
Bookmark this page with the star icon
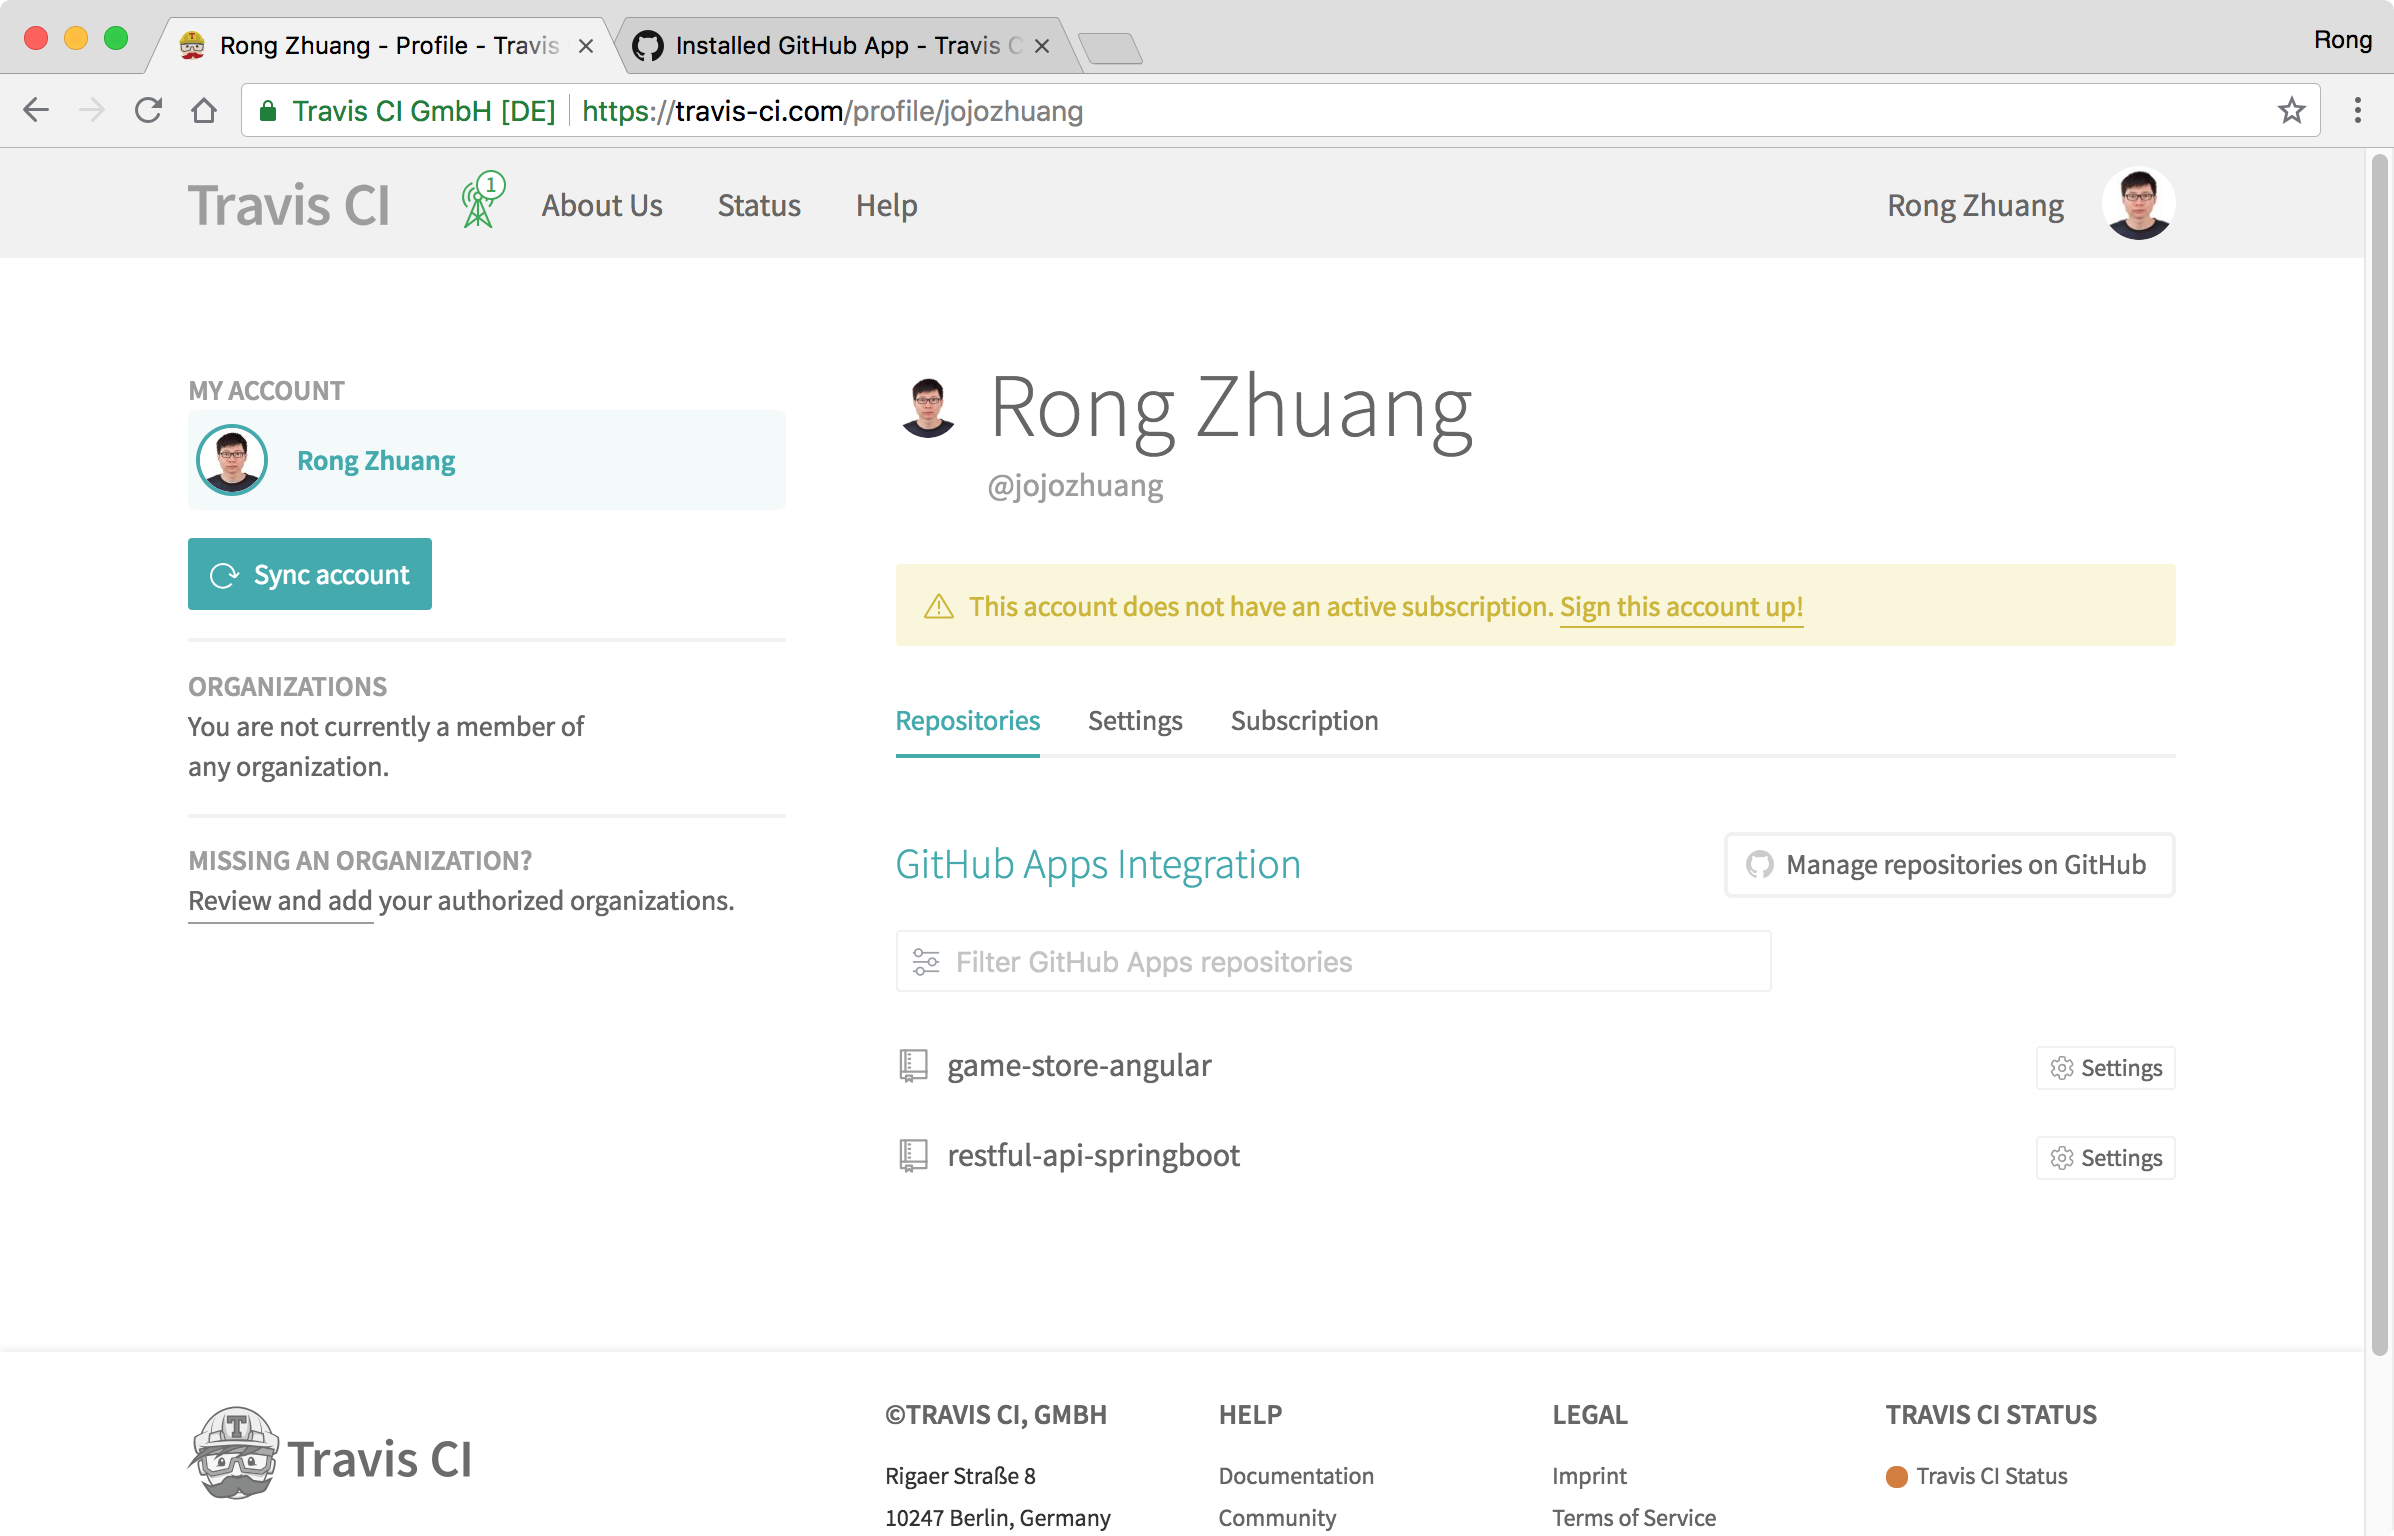(x=2291, y=110)
